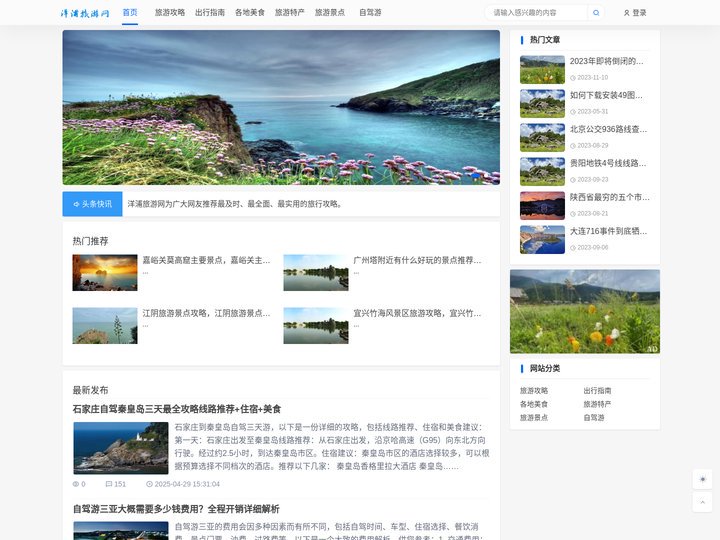
Task: Open article 石家庄自驾秦皇岛三天最全攻略线路推荐
Action: [x=177, y=409]
